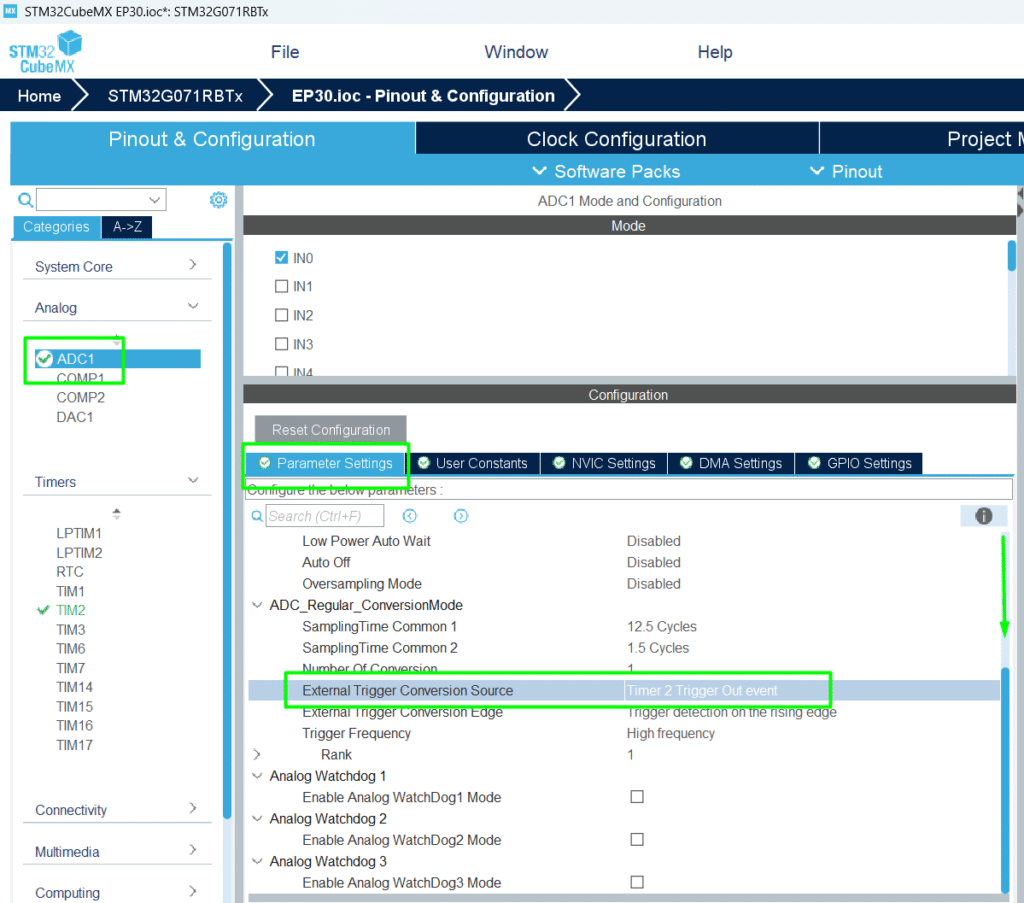Expand the Rank parameter row
The height and width of the screenshot is (903, 1024).
click(x=258, y=755)
